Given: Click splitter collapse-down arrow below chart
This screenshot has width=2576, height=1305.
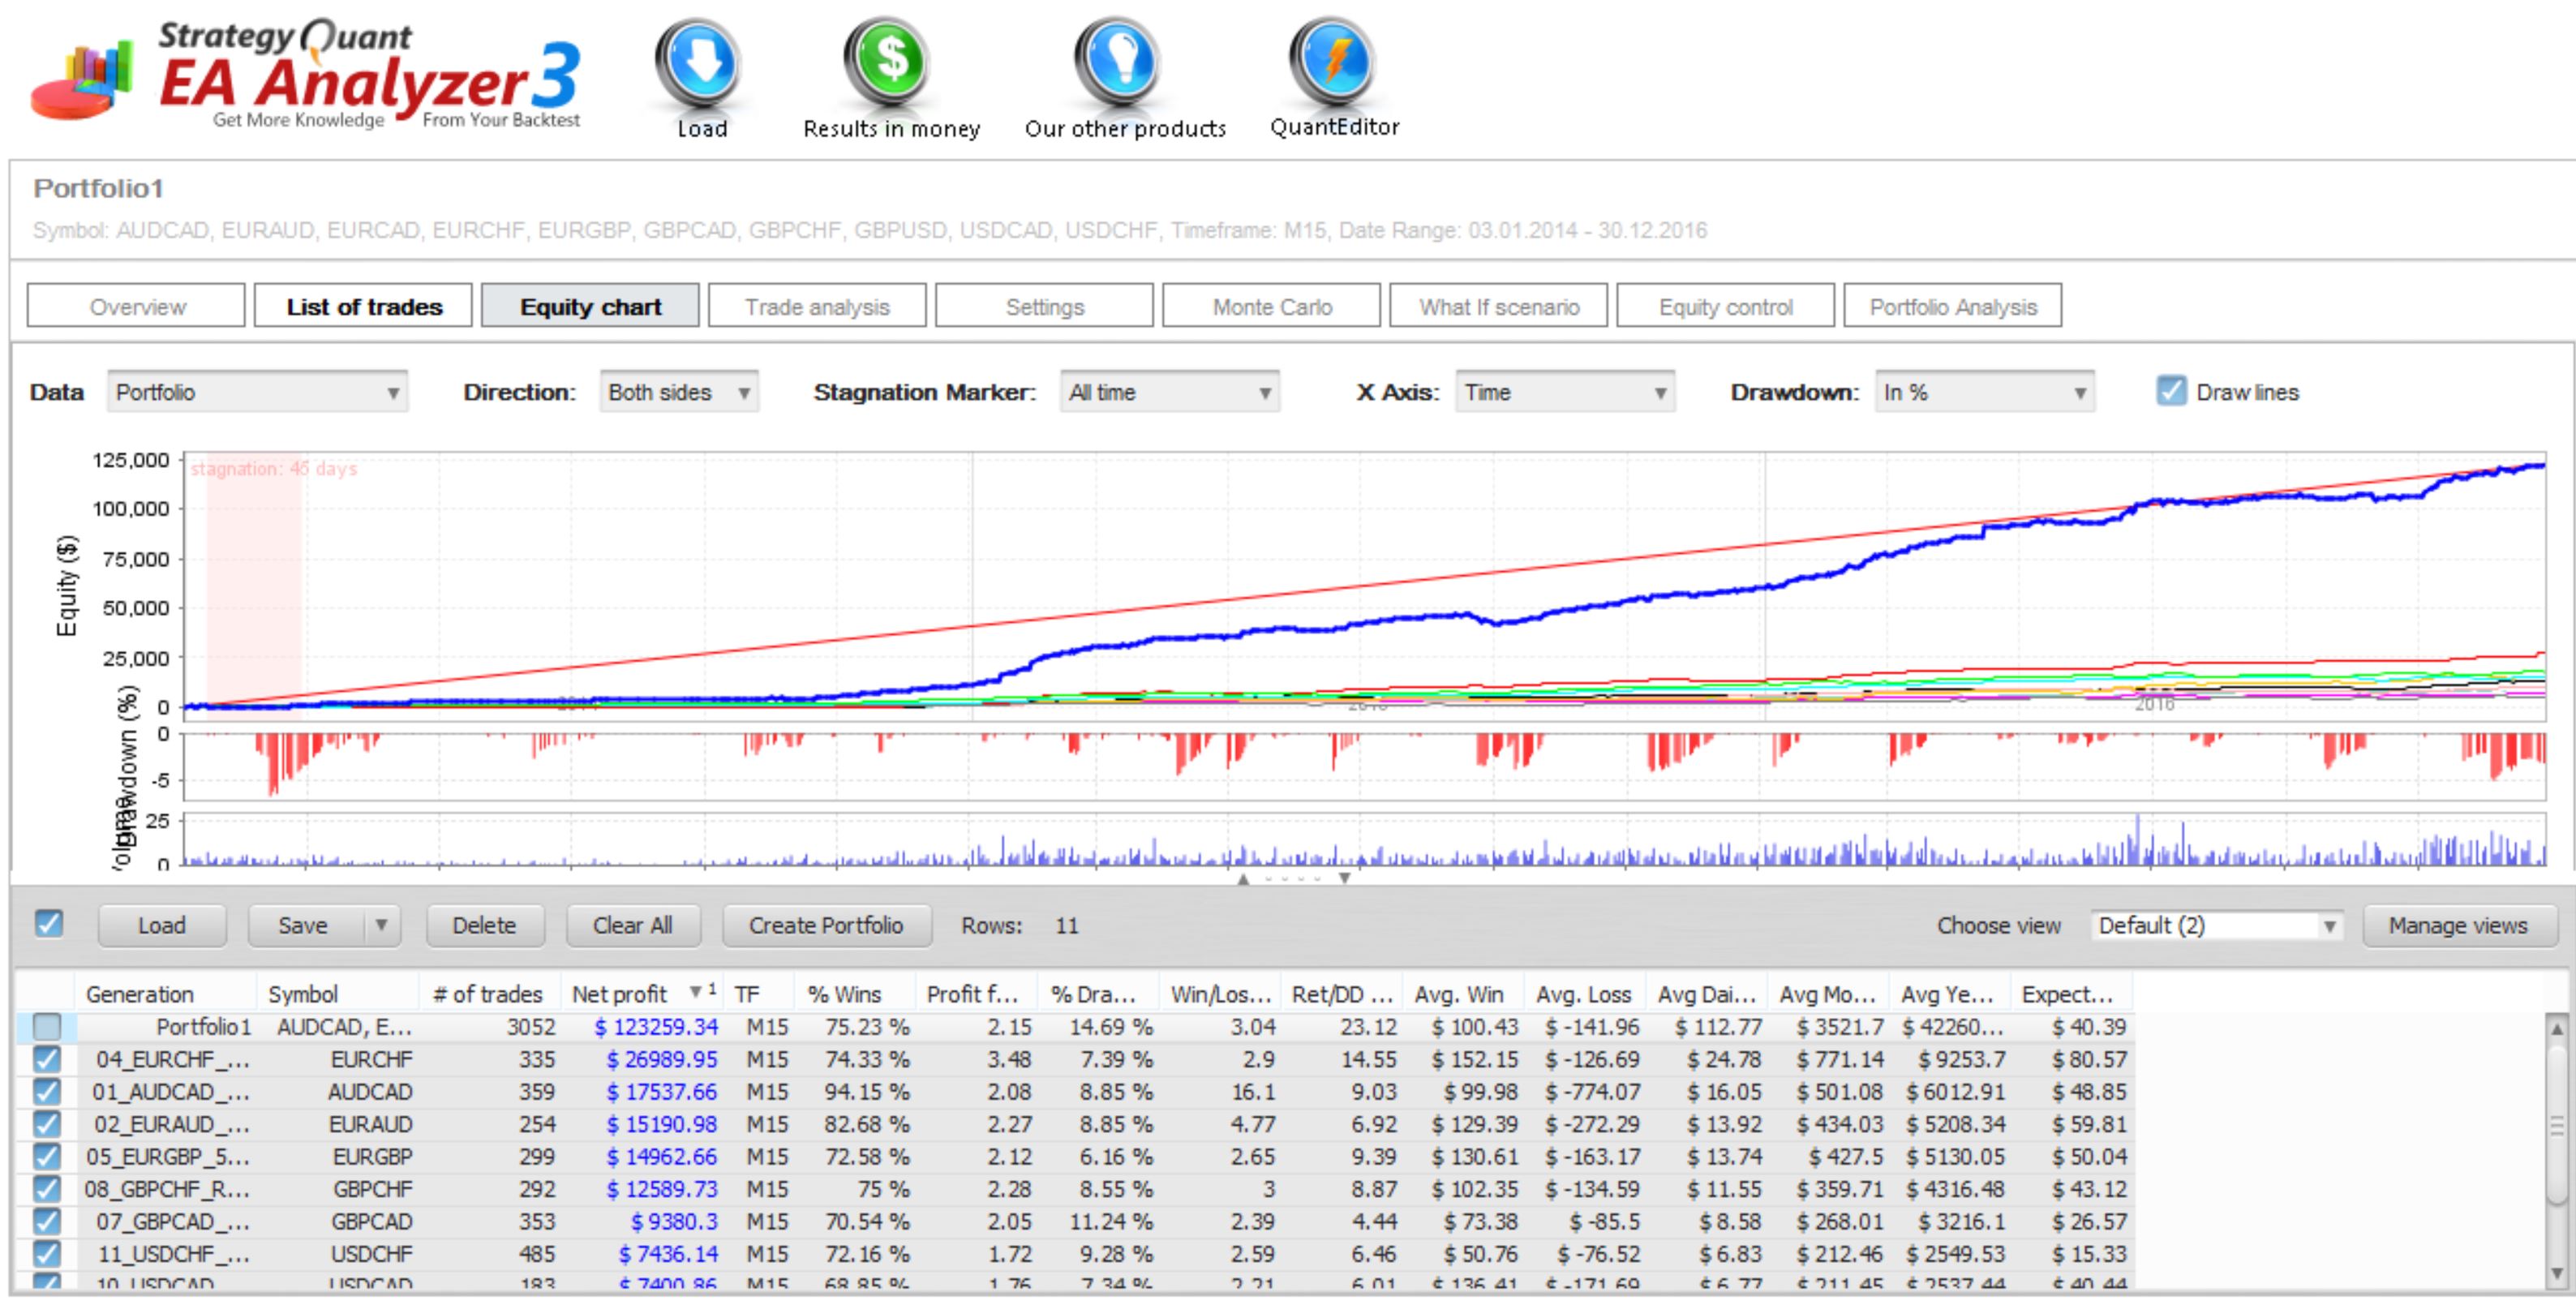Looking at the screenshot, I should click(1345, 878).
